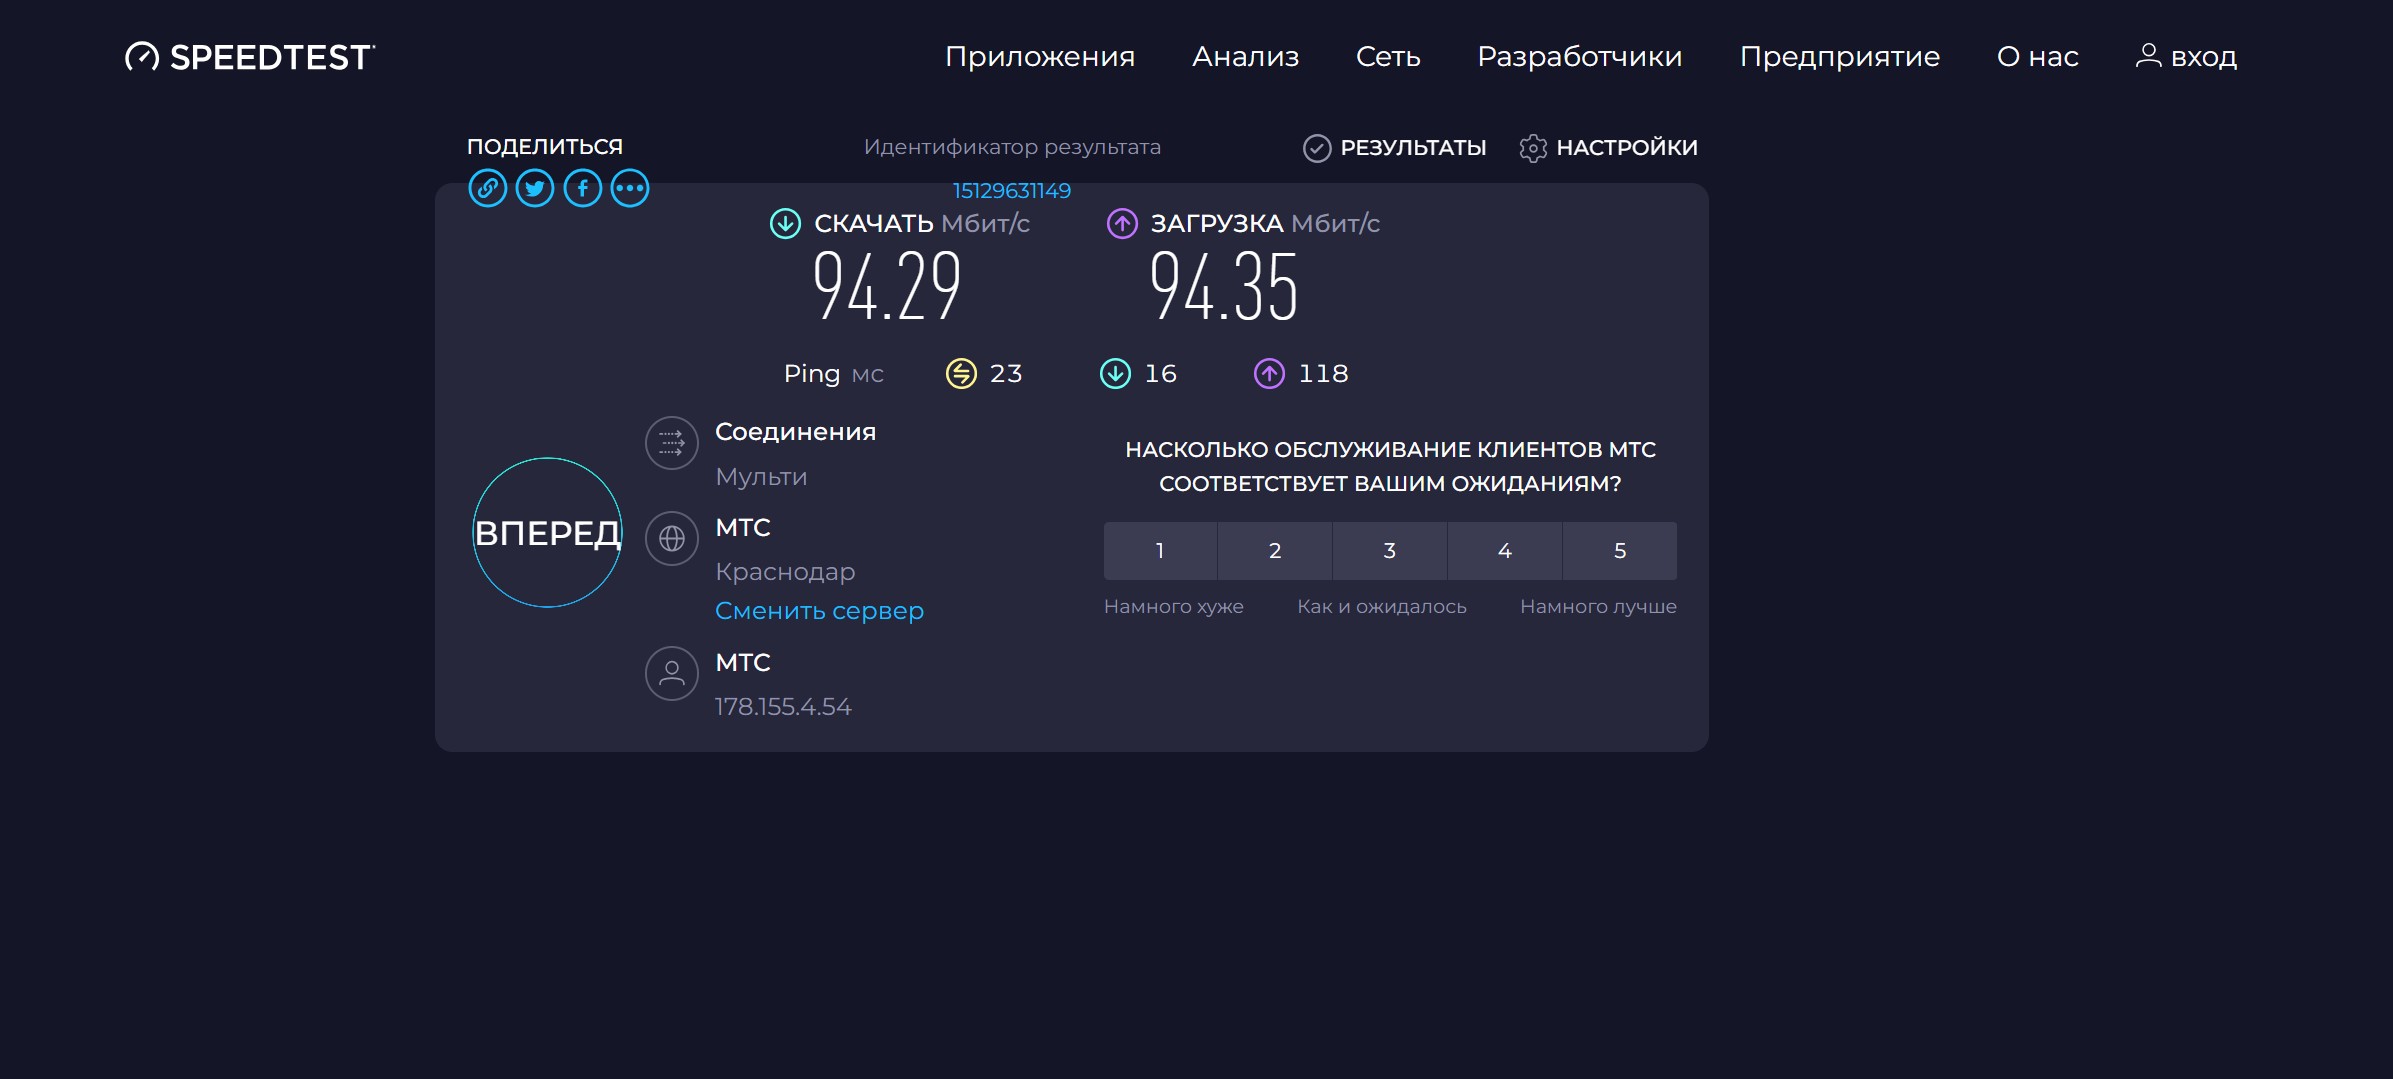The height and width of the screenshot is (1079, 2393).
Task: Click the login user icon
Action: pyautogui.click(x=2148, y=55)
